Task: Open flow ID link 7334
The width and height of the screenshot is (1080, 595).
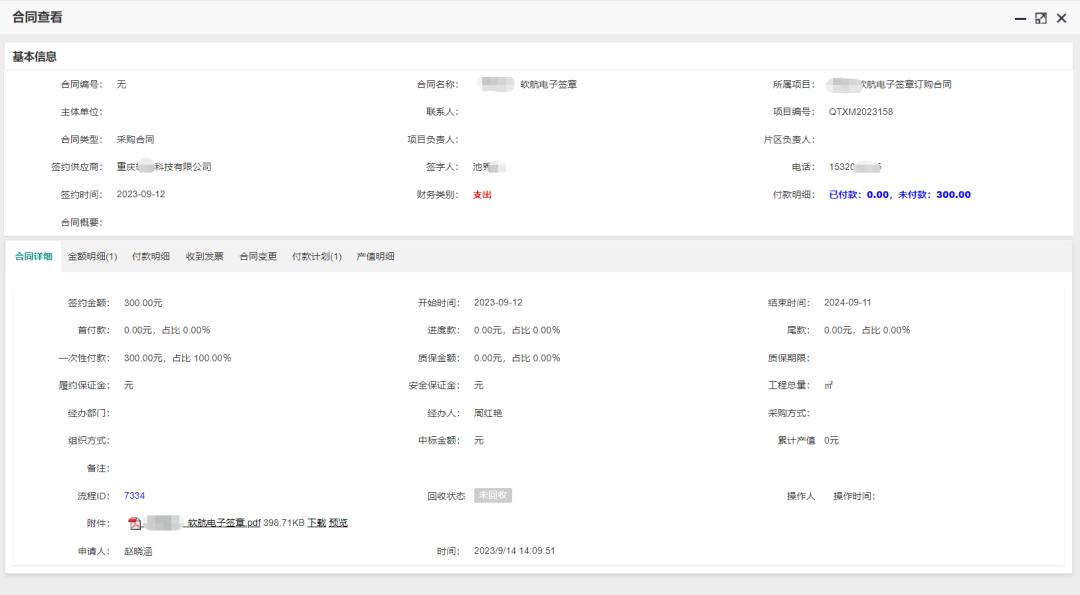Action: 134,495
